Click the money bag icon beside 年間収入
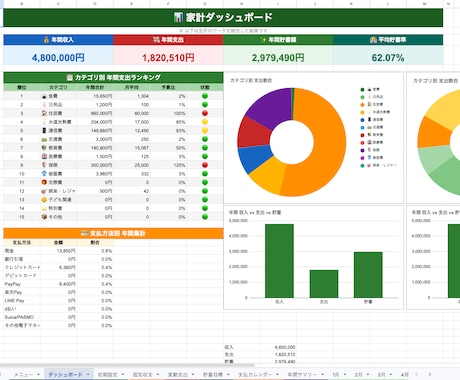 46,40
